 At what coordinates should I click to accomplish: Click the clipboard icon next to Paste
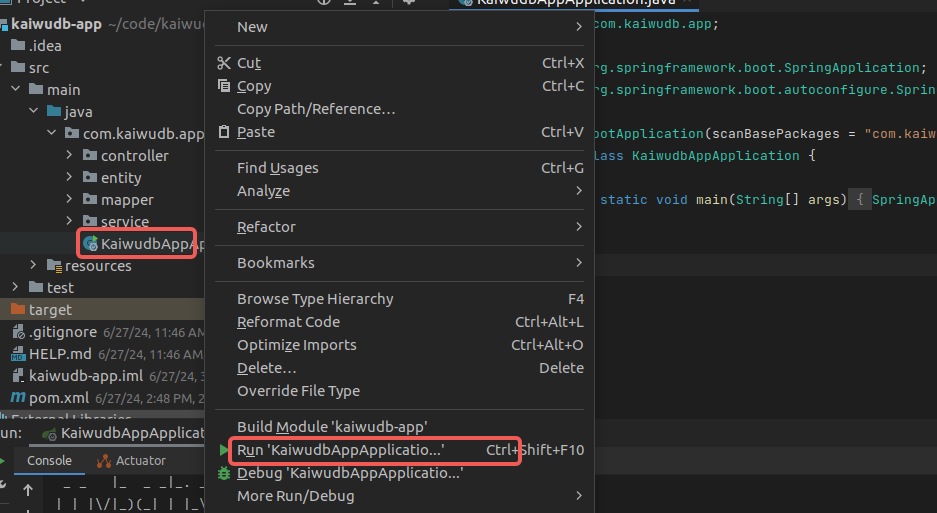(x=224, y=132)
